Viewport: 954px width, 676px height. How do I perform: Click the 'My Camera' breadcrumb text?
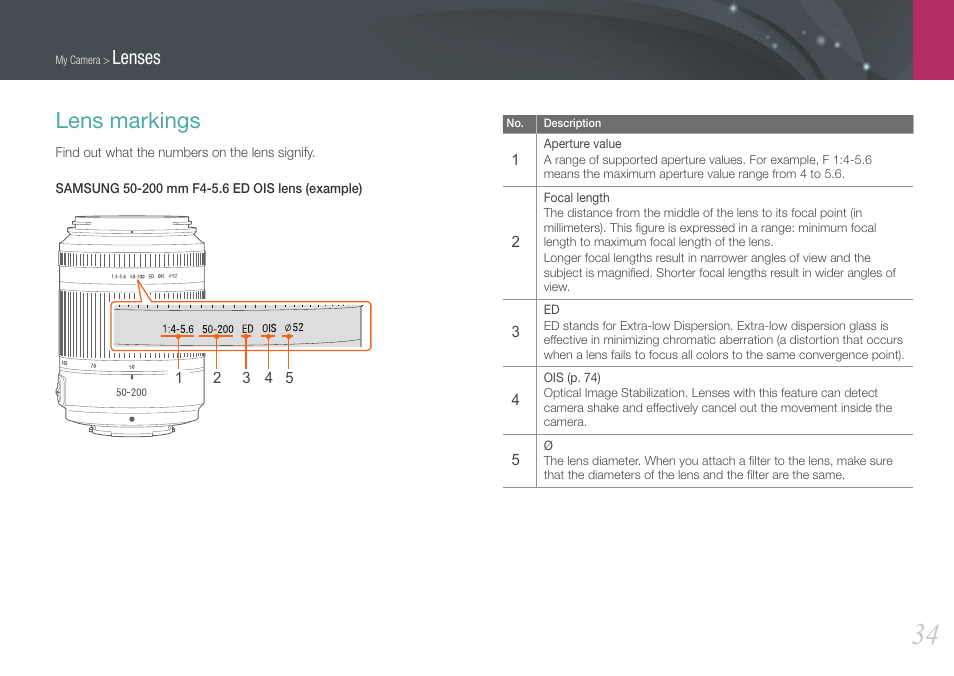(78, 60)
